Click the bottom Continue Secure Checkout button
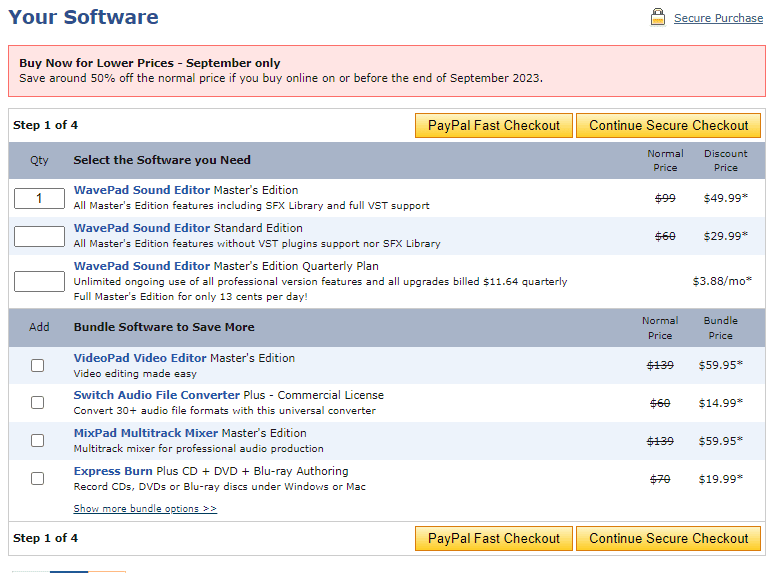 [x=668, y=538]
